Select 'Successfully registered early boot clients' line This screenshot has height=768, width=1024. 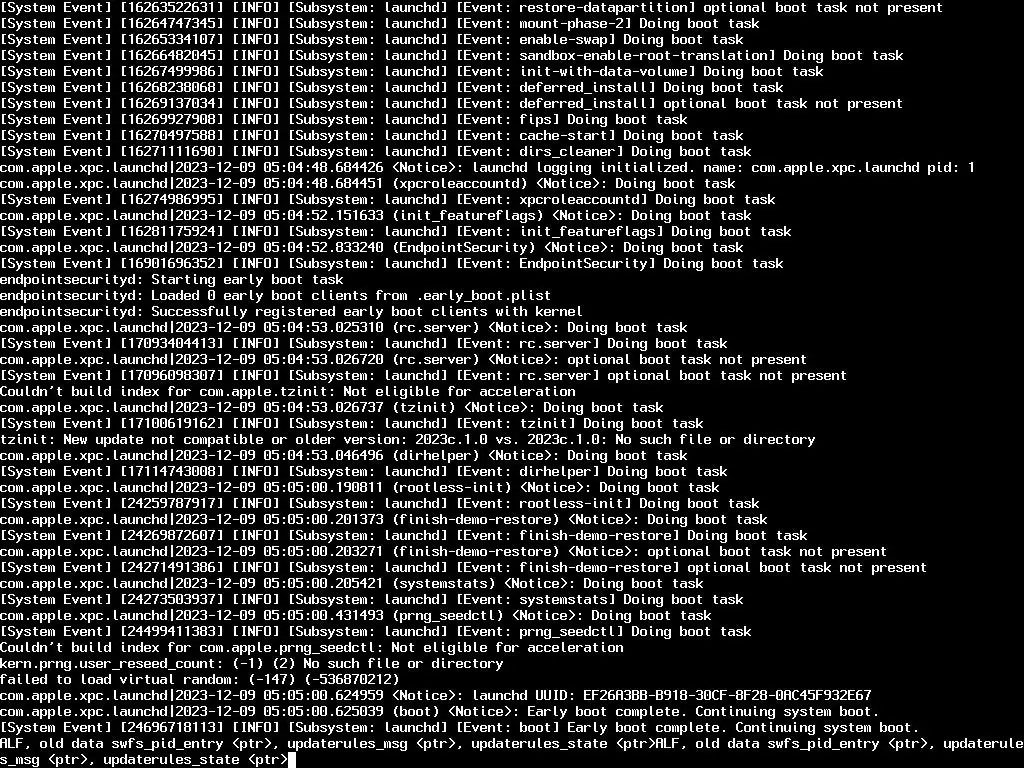291,312
